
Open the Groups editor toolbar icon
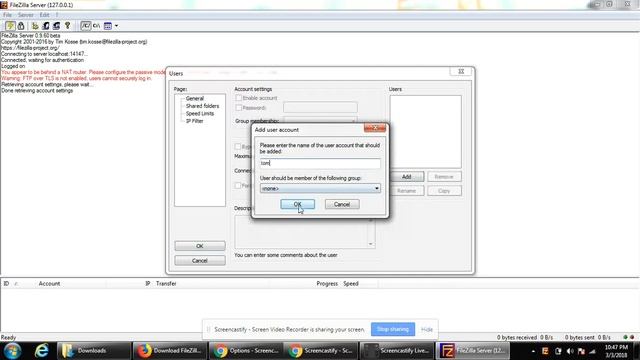coord(56,26)
